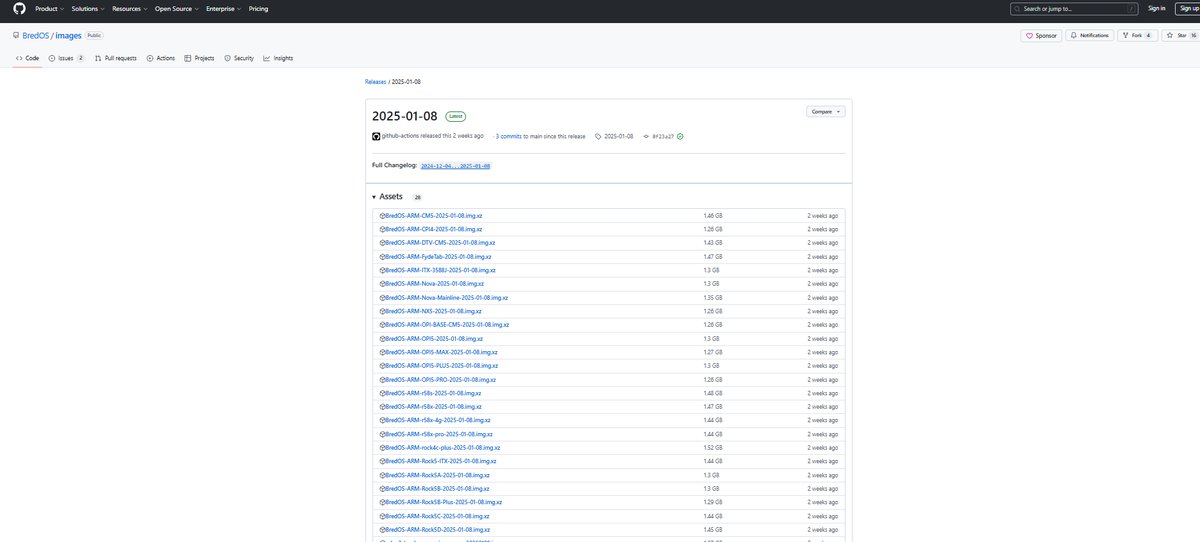Click the green verified checkmark icon
This screenshot has height=542, width=1200.
(x=680, y=136)
